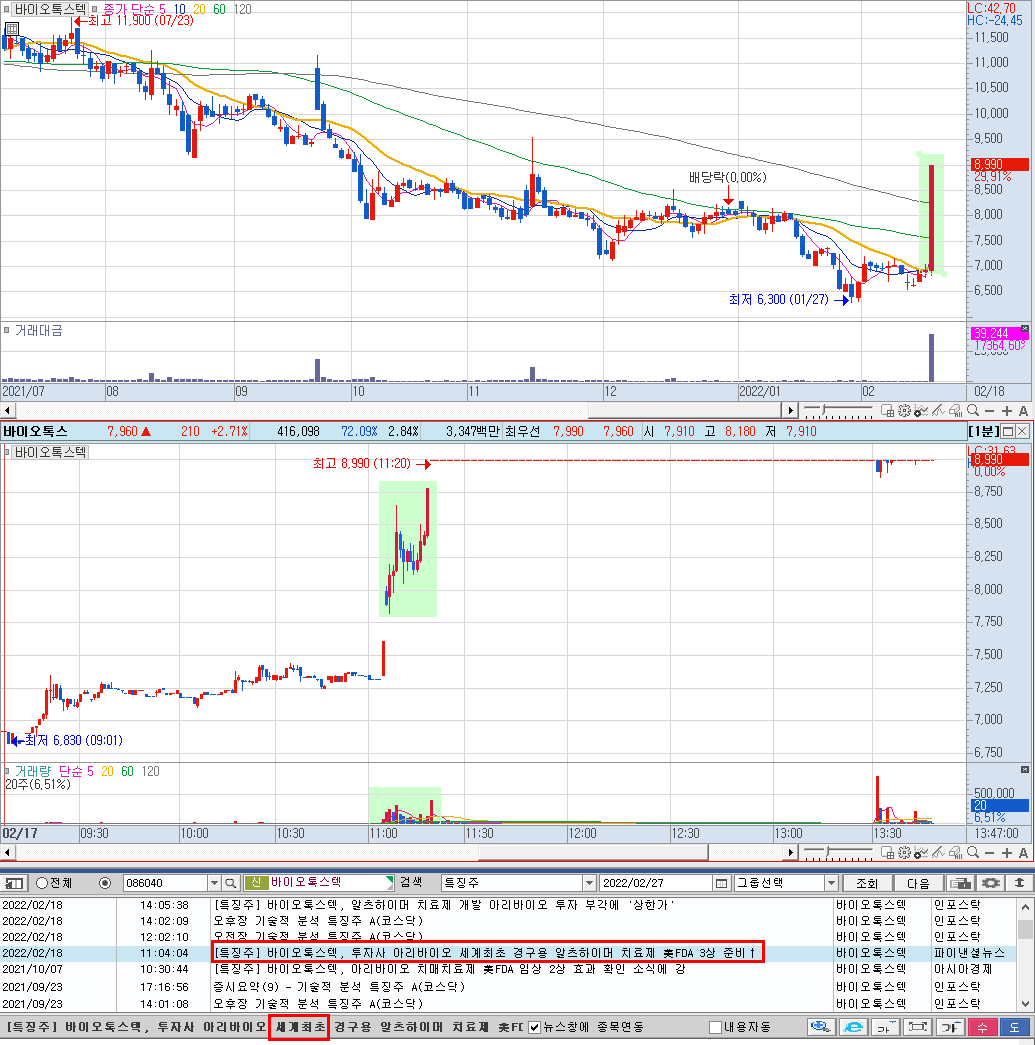Click the daily chart's 'A' auto-fit icon

[1024, 411]
